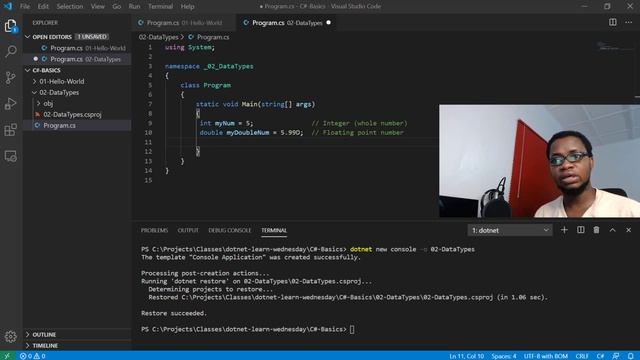The width and height of the screenshot is (640, 360).
Task: Close the terminal panel
Action: pyautogui.click(x=629, y=230)
